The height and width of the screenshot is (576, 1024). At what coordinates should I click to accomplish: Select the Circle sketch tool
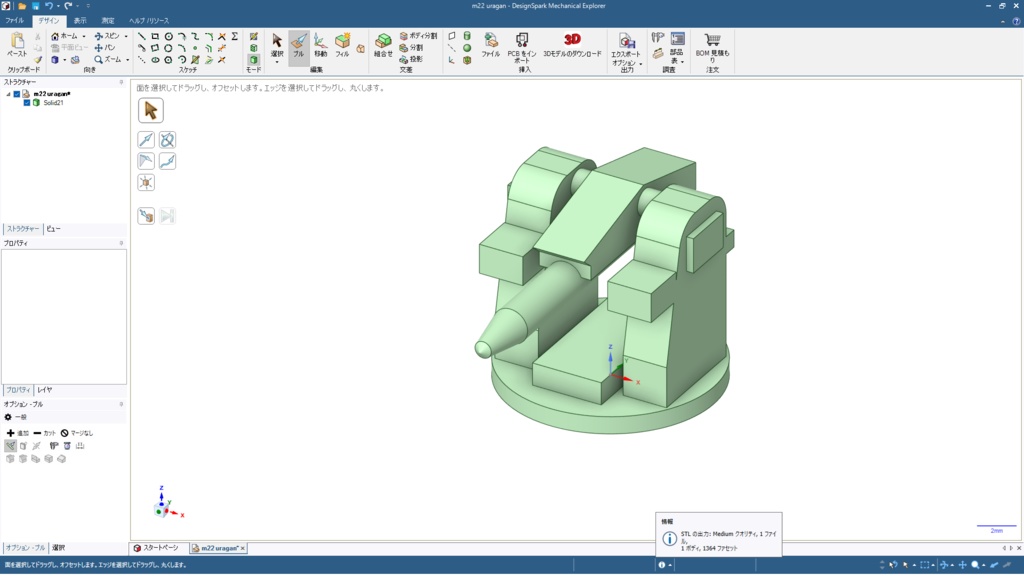[x=168, y=37]
